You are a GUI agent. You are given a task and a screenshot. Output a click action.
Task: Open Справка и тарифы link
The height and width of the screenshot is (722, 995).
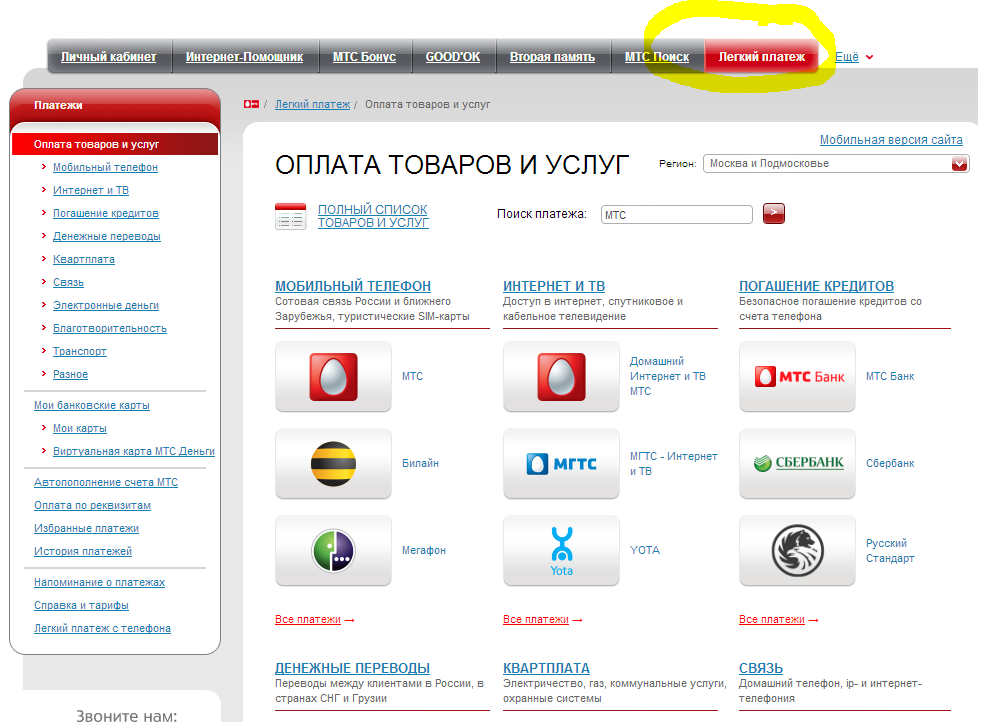pyautogui.click(x=81, y=605)
